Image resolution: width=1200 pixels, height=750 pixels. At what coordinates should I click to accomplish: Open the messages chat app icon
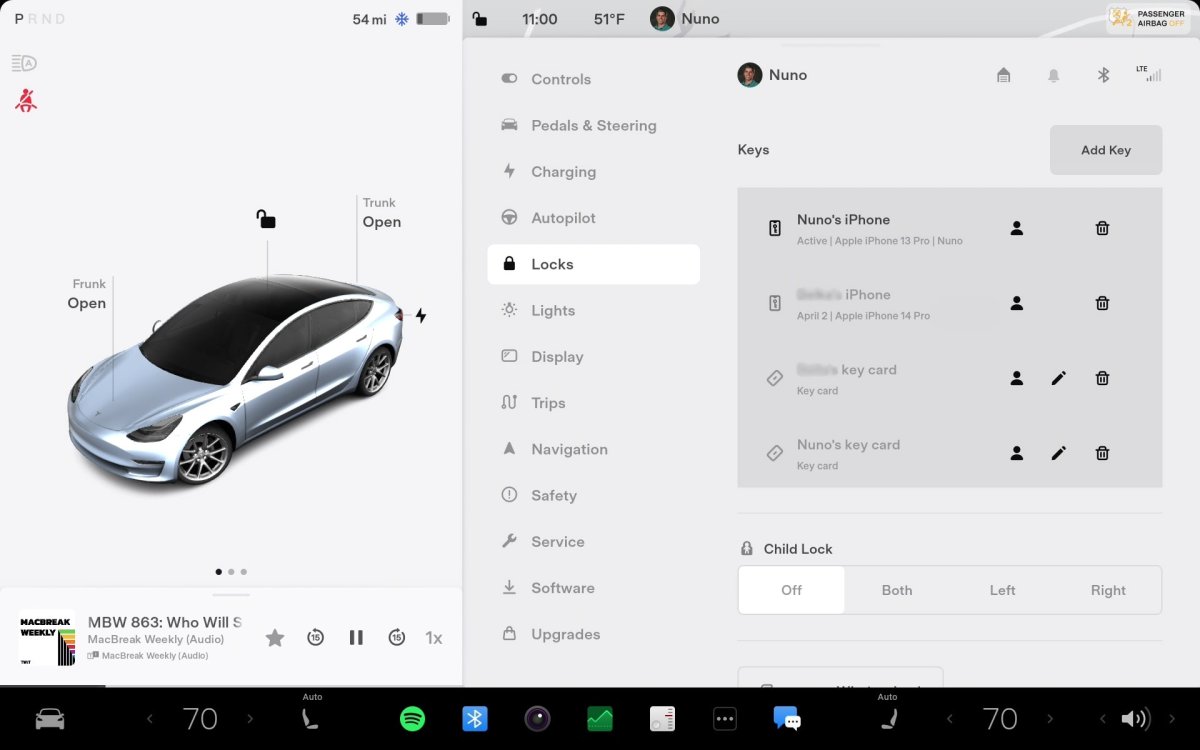coord(787,718)
